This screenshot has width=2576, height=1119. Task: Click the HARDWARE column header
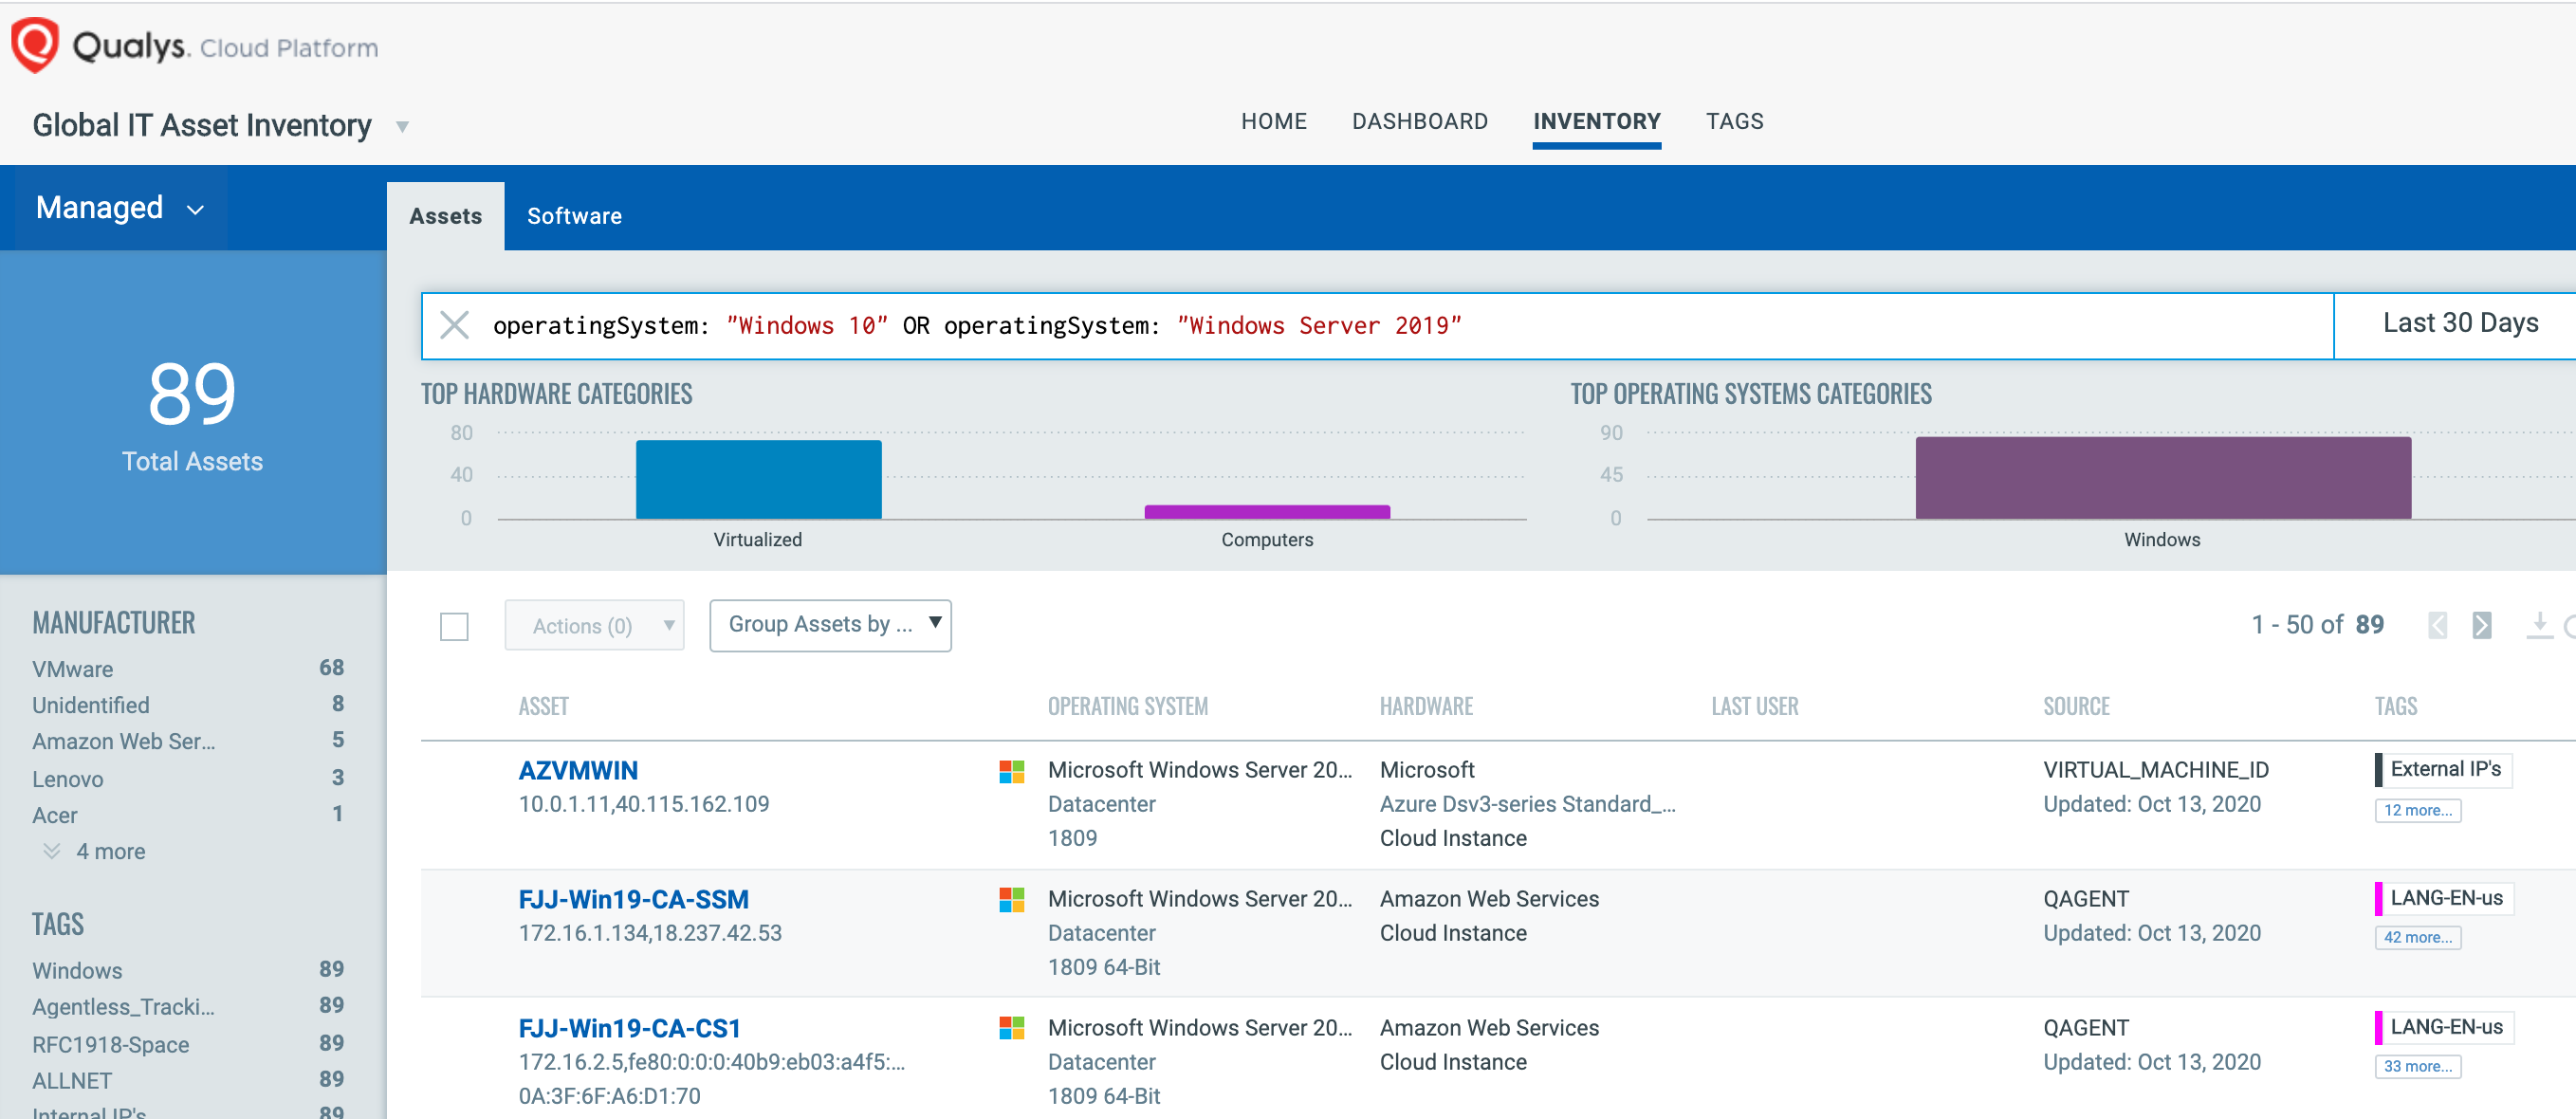pos(1426,707)
